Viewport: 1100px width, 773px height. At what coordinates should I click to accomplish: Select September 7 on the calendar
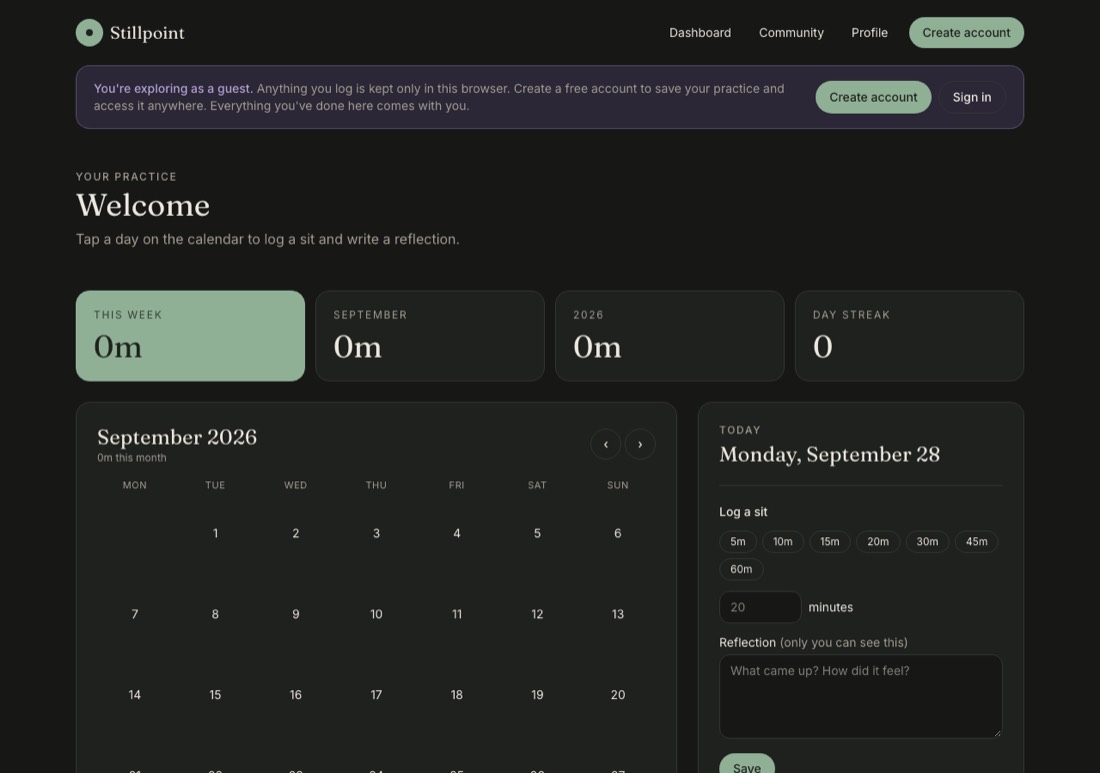point(135,614)
